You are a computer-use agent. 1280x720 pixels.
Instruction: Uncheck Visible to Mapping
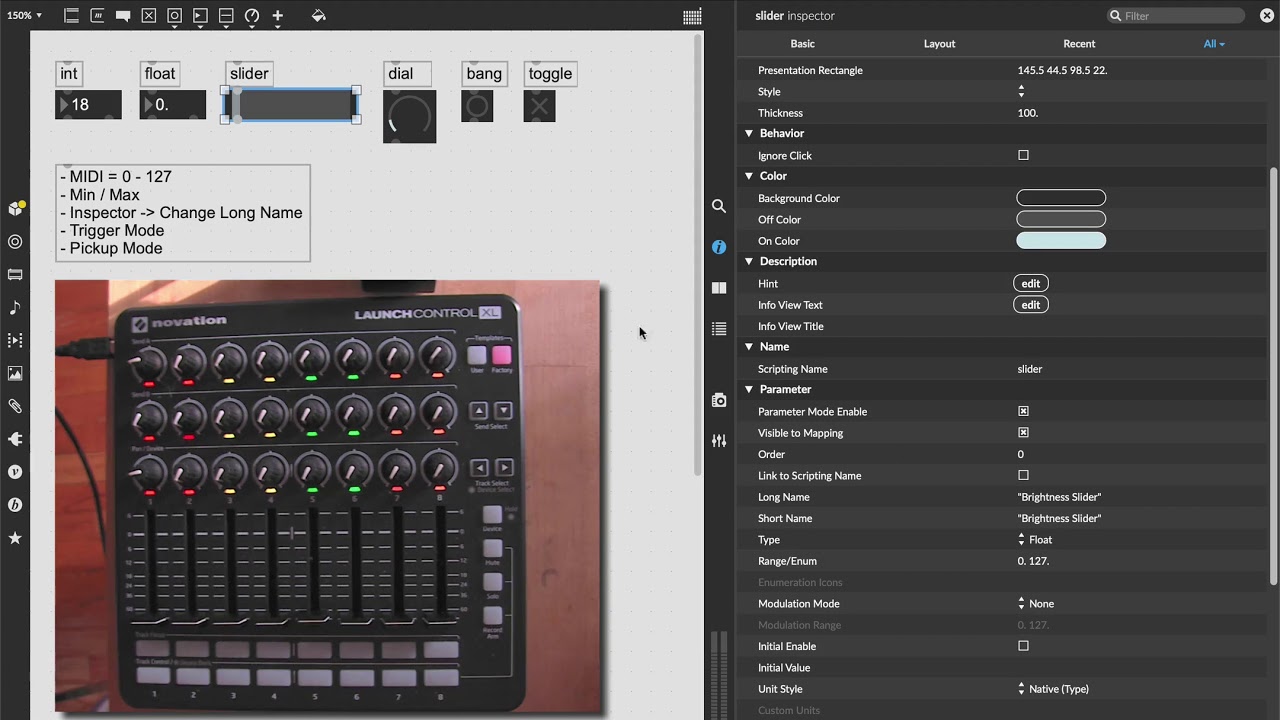(x=1023, y=433)
